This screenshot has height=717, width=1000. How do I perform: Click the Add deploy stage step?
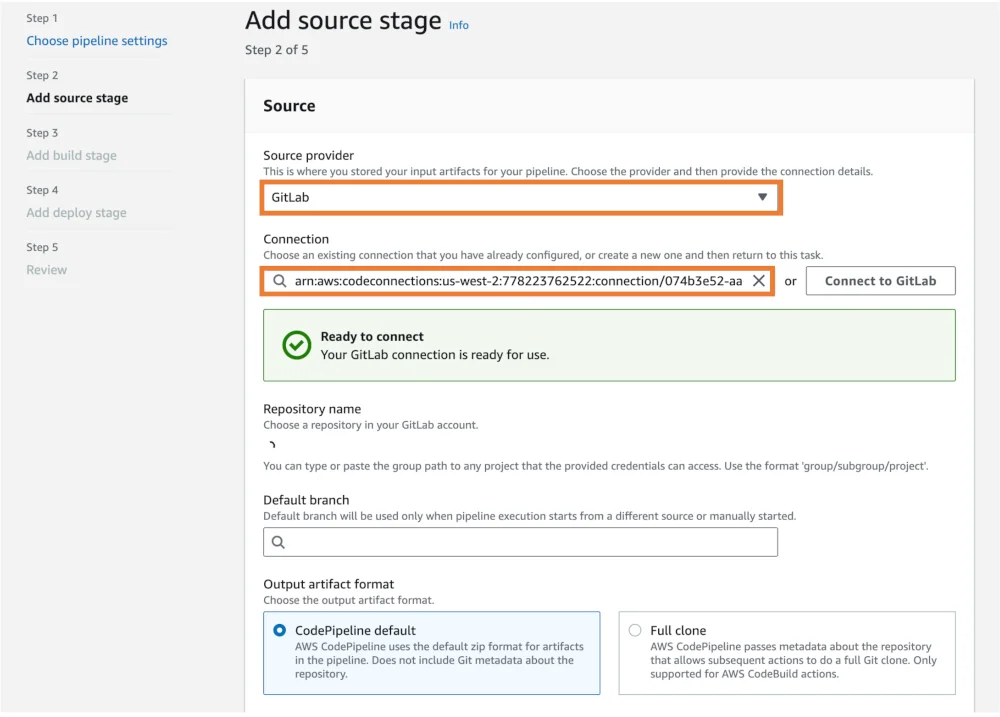pos(75,212)
